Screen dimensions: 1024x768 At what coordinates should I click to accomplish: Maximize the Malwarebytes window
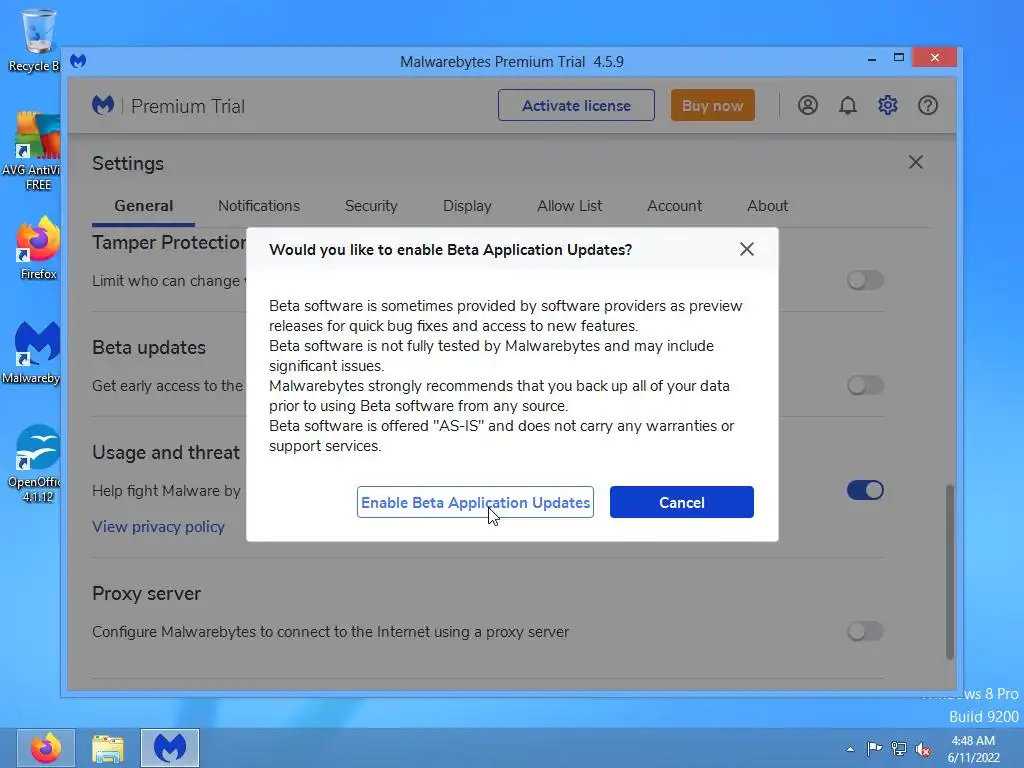pos(899,58)
